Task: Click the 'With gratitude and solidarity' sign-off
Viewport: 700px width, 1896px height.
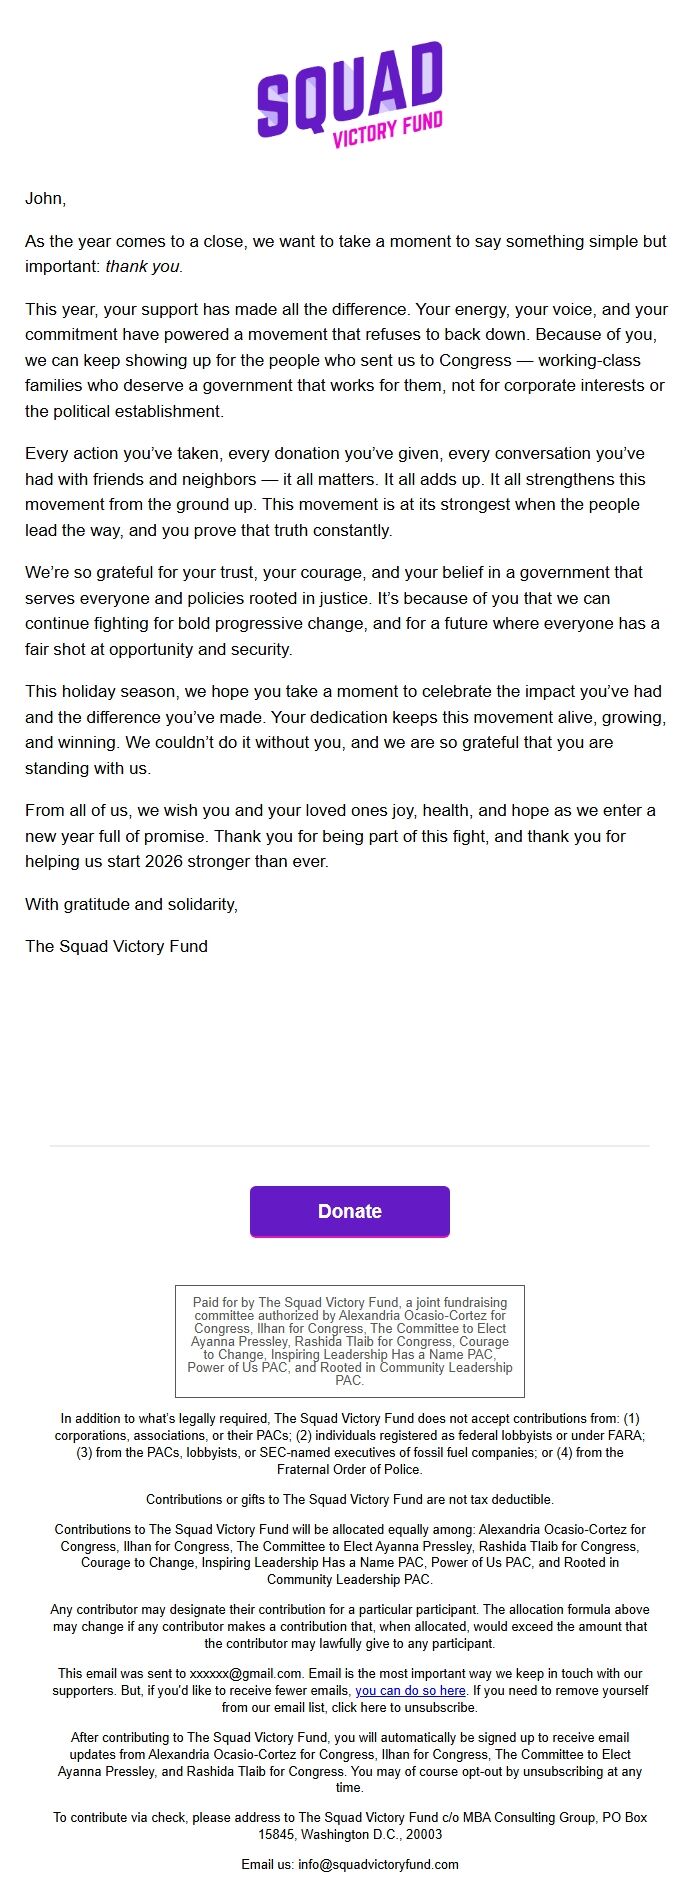Action: point(132,903)
